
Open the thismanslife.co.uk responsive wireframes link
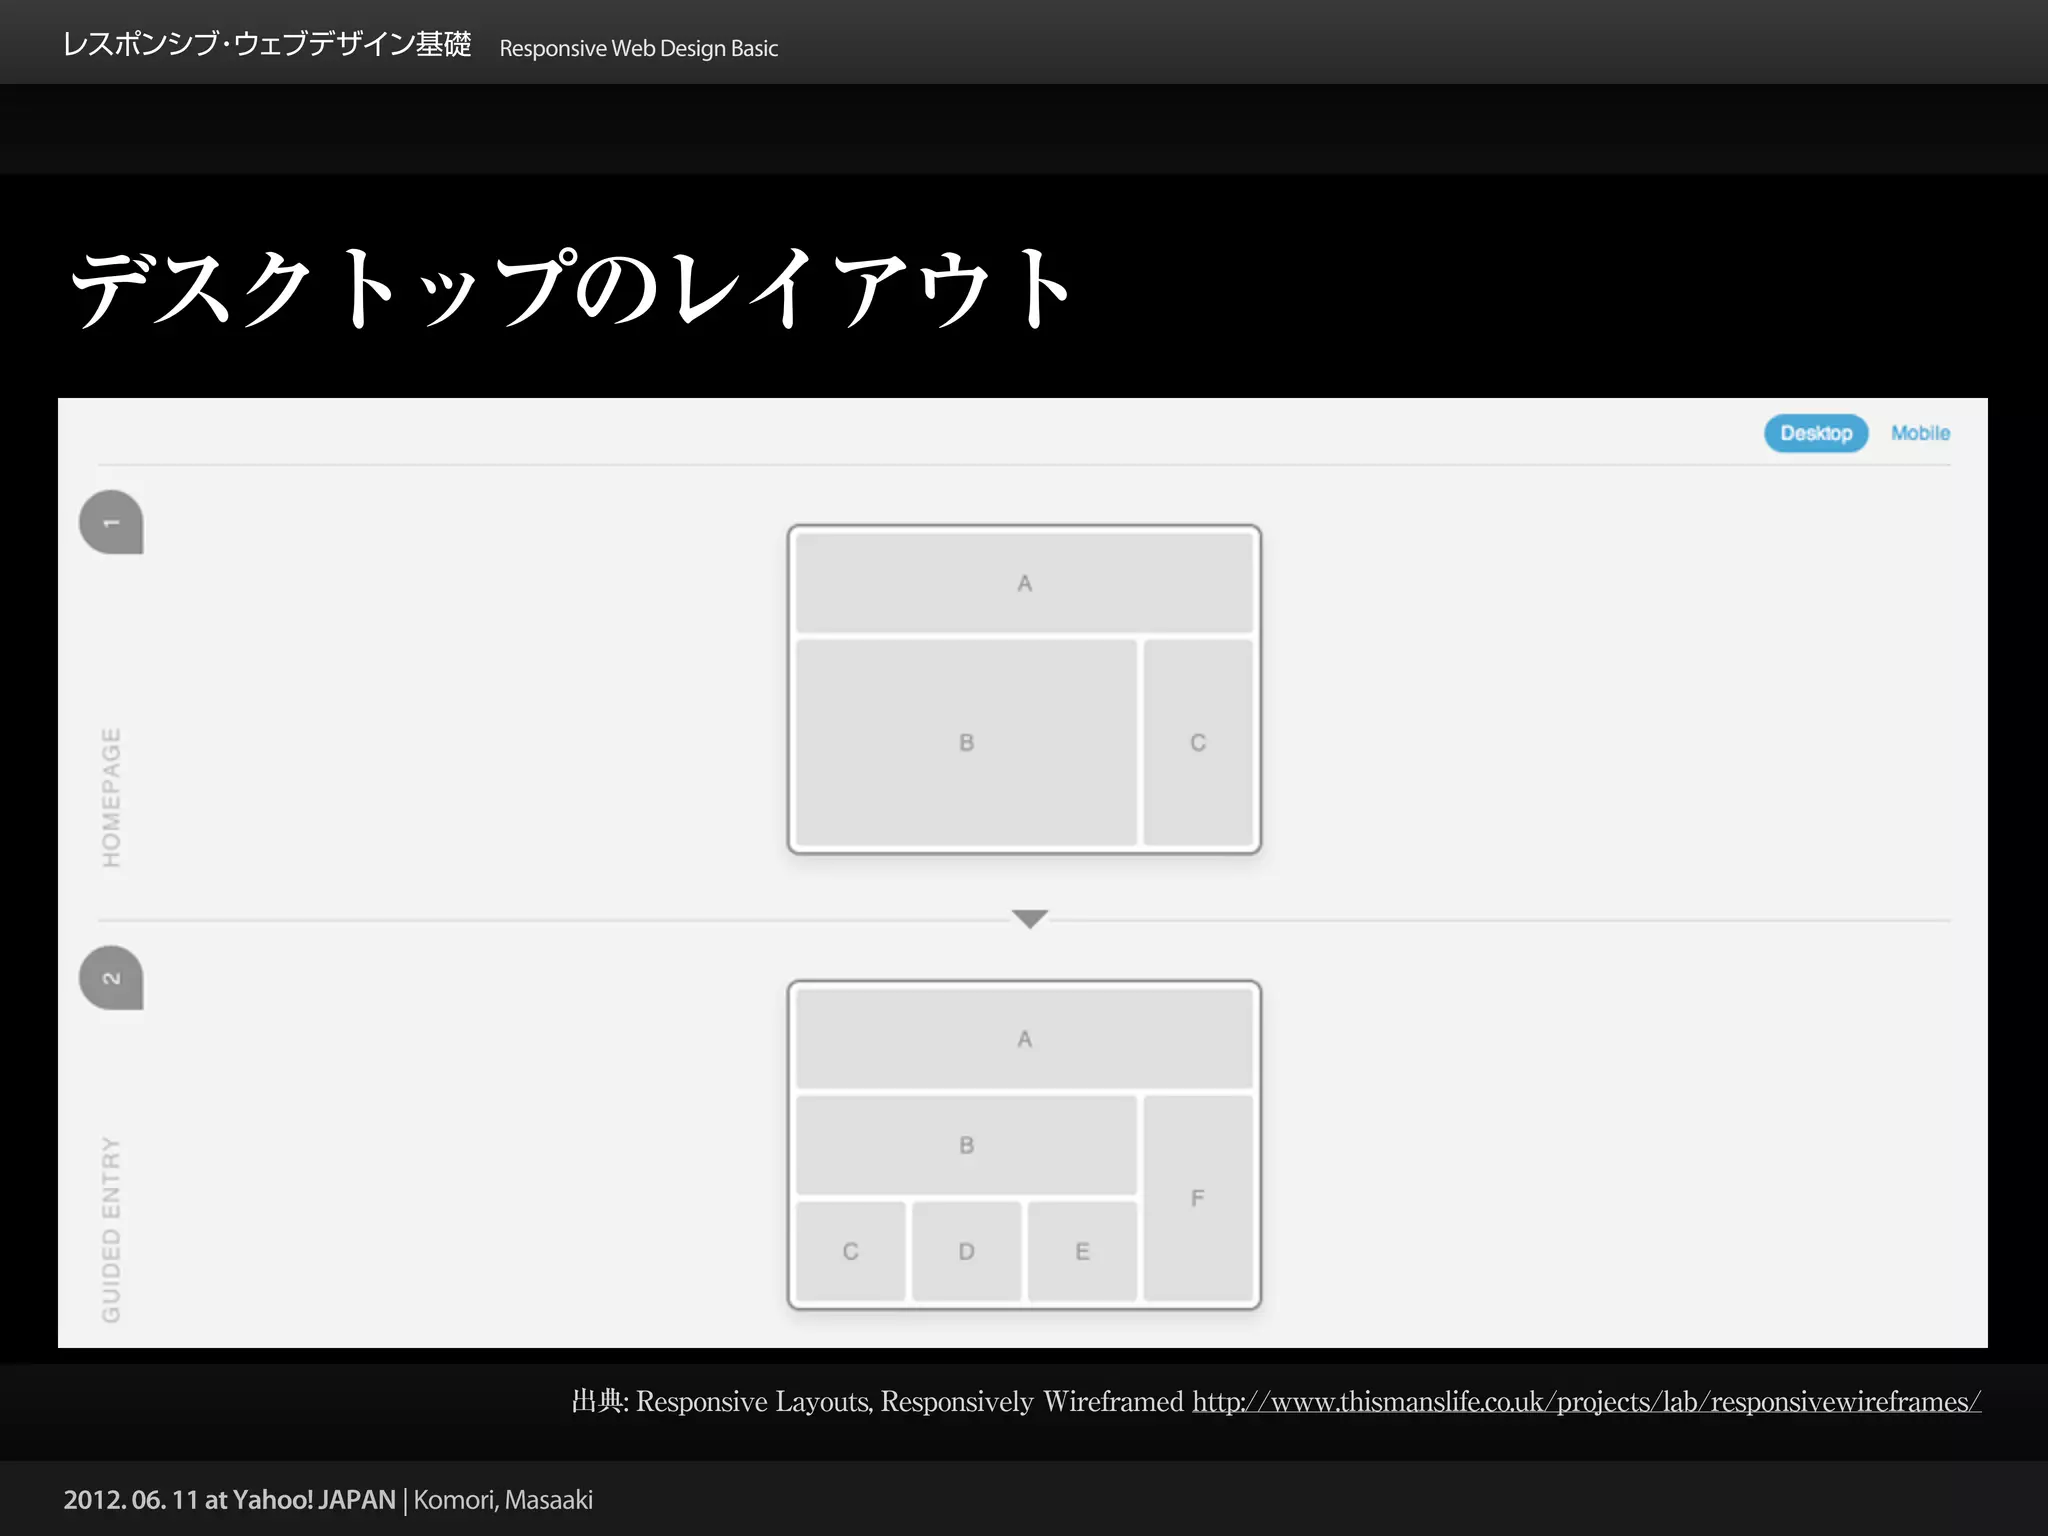pyautogui.click(x=1586, y=1402)
